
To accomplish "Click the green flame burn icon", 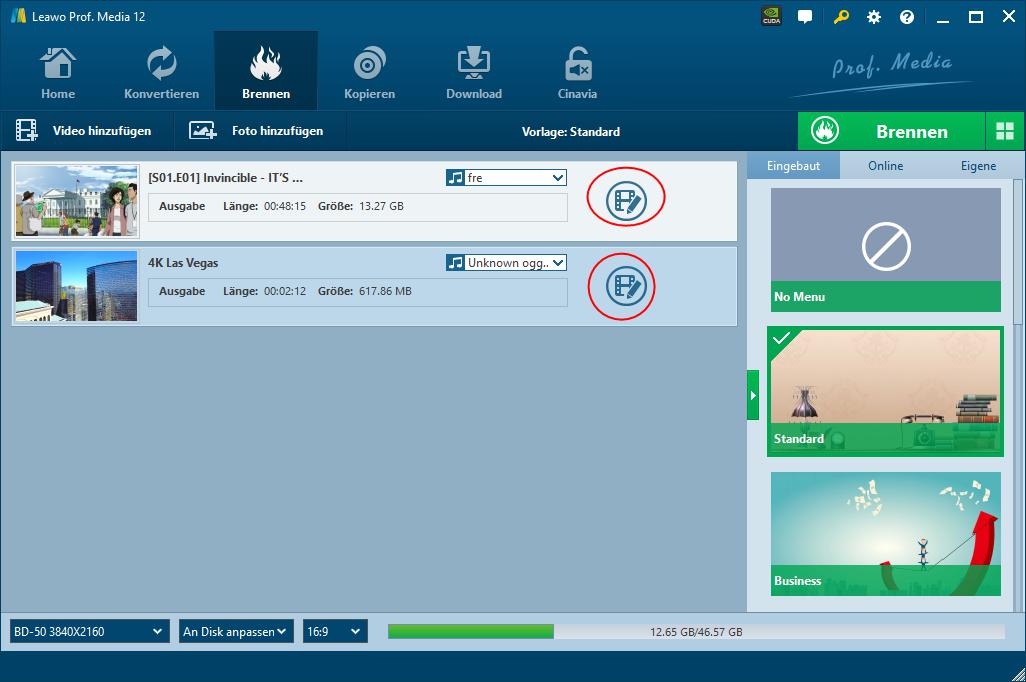I will 824,131.
